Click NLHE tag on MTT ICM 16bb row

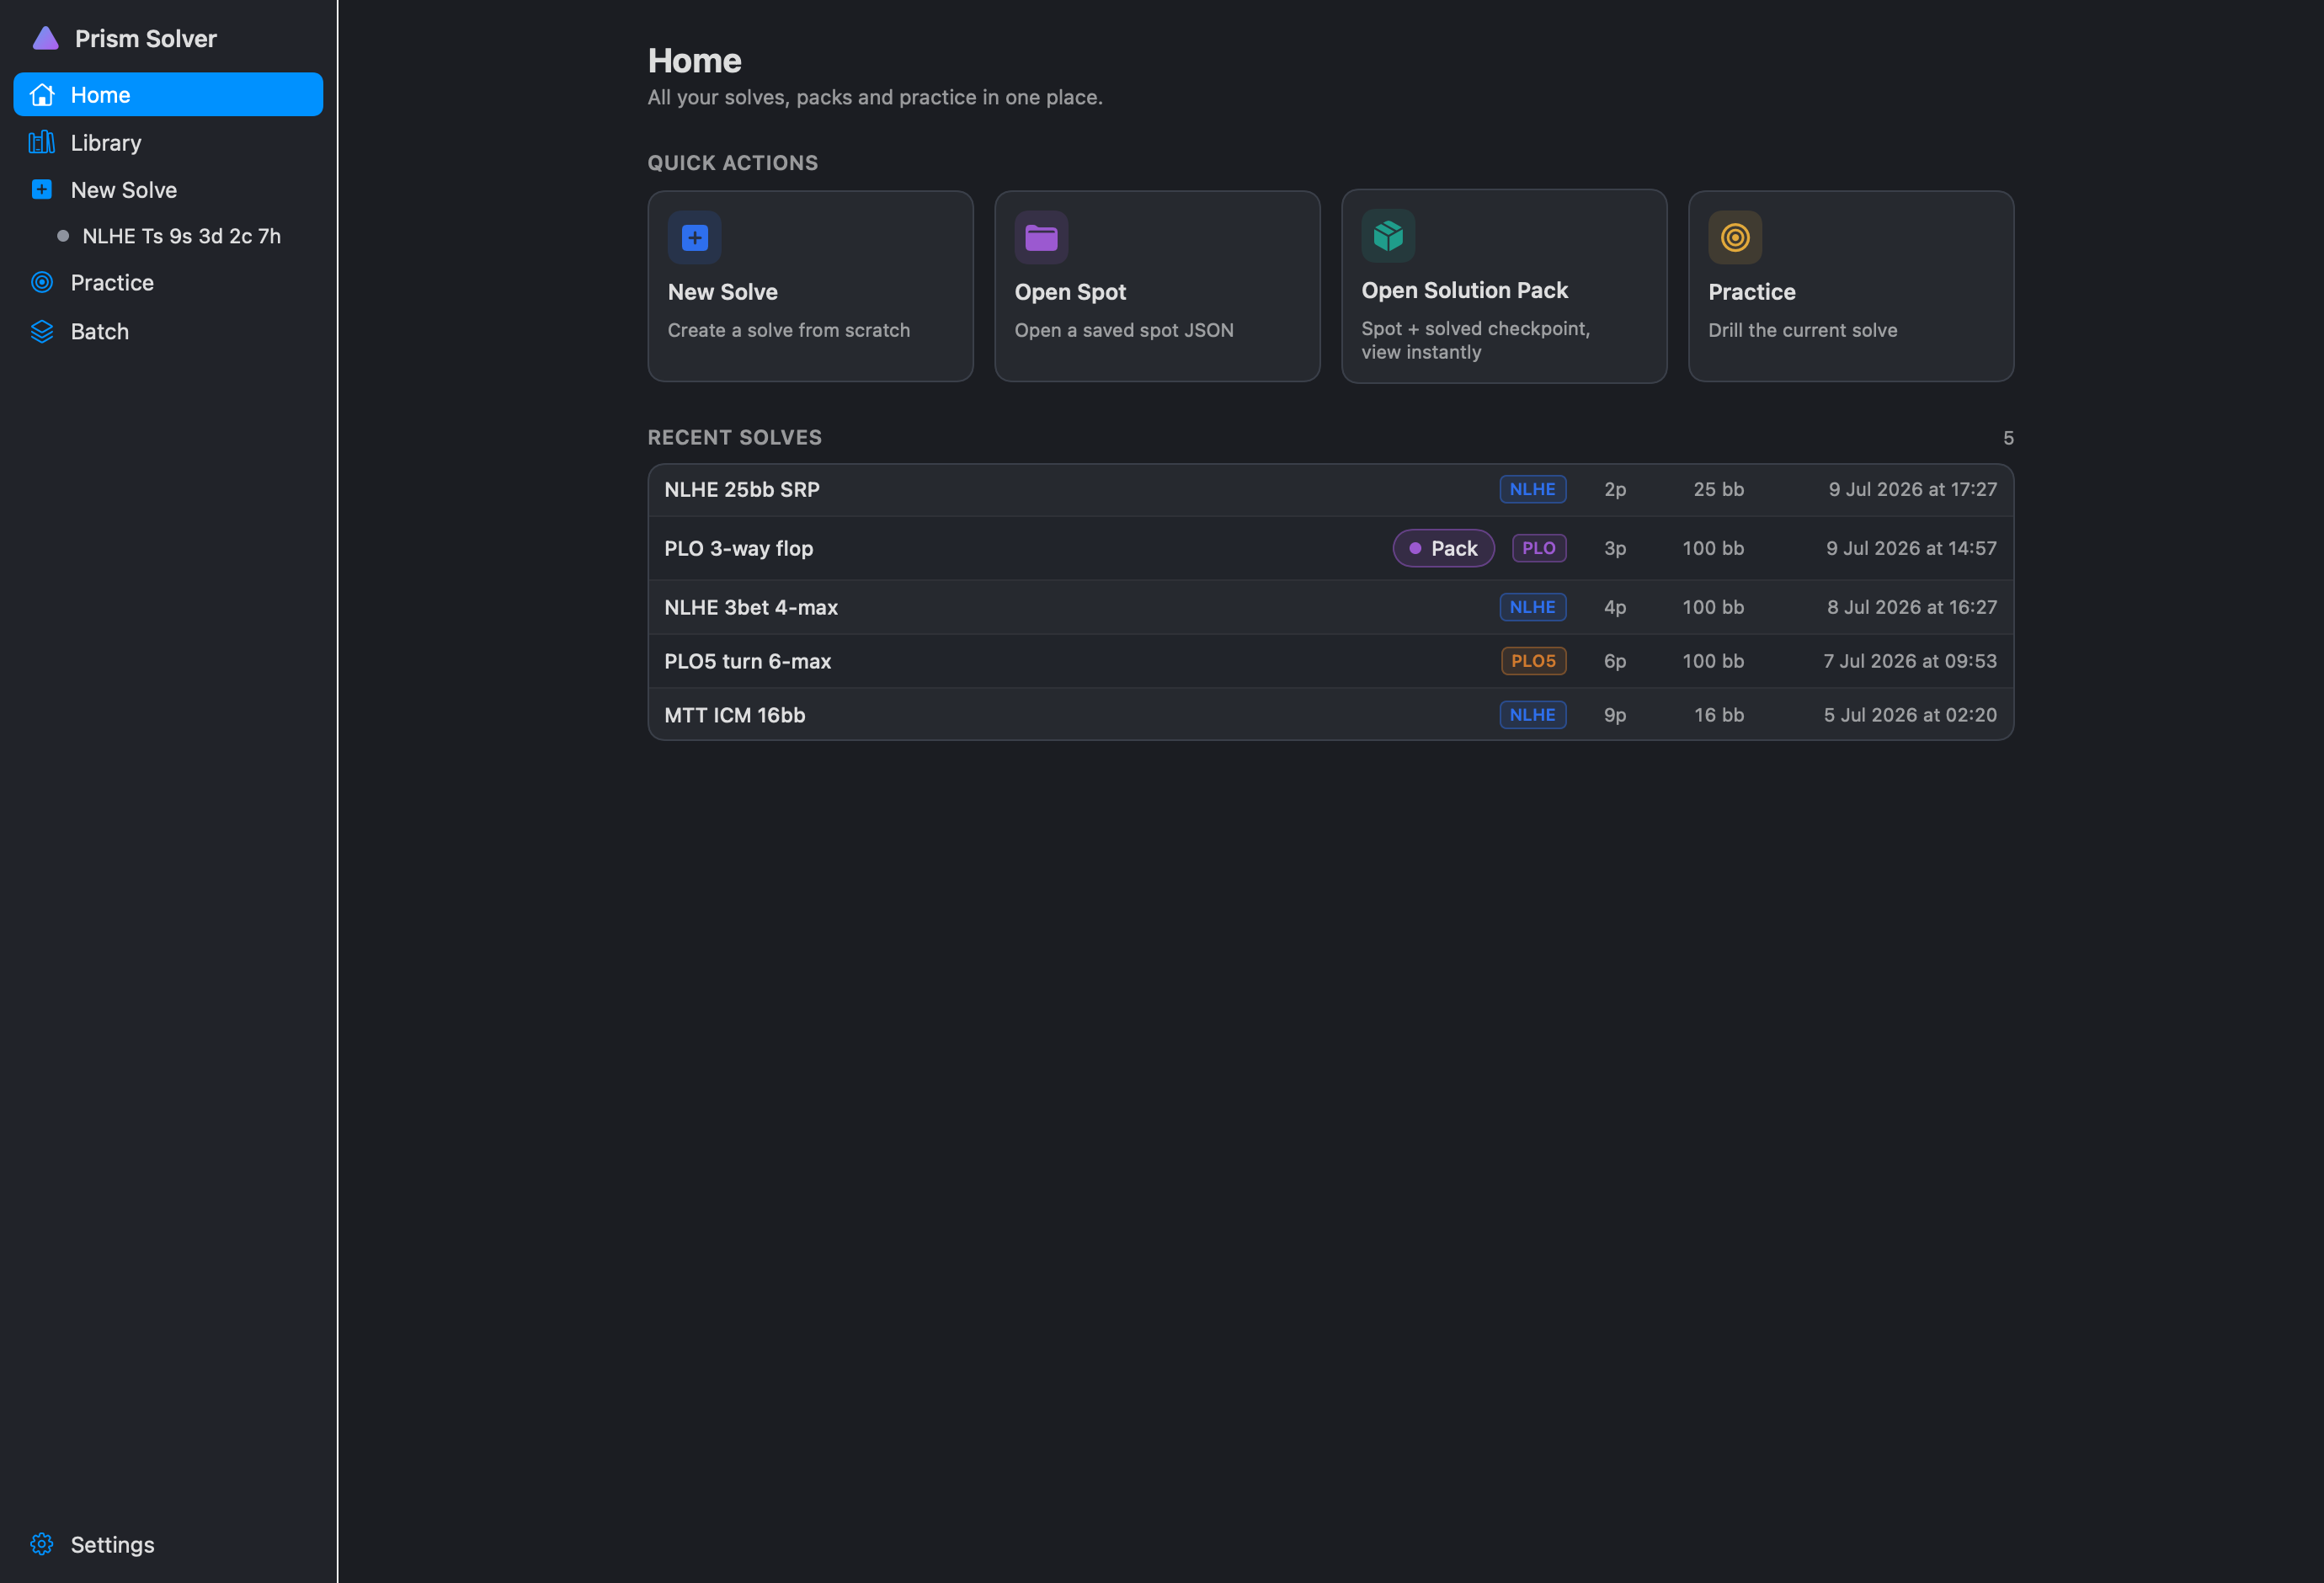tap(1532, 715)
